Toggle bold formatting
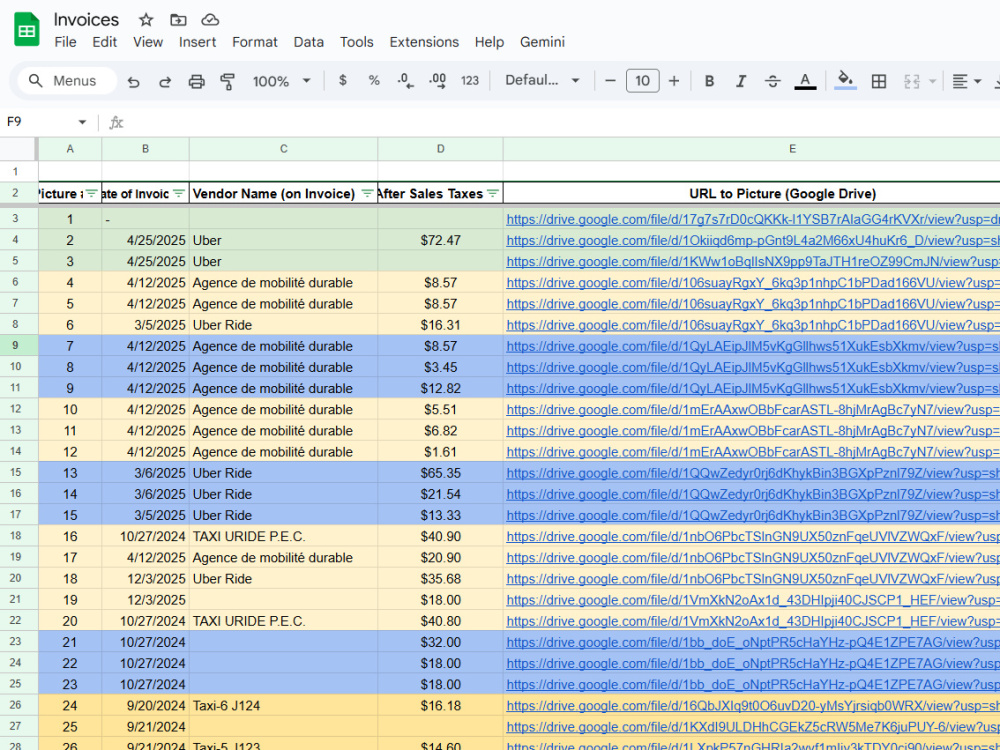This screenshot has width=1000, height=750. 709,81
